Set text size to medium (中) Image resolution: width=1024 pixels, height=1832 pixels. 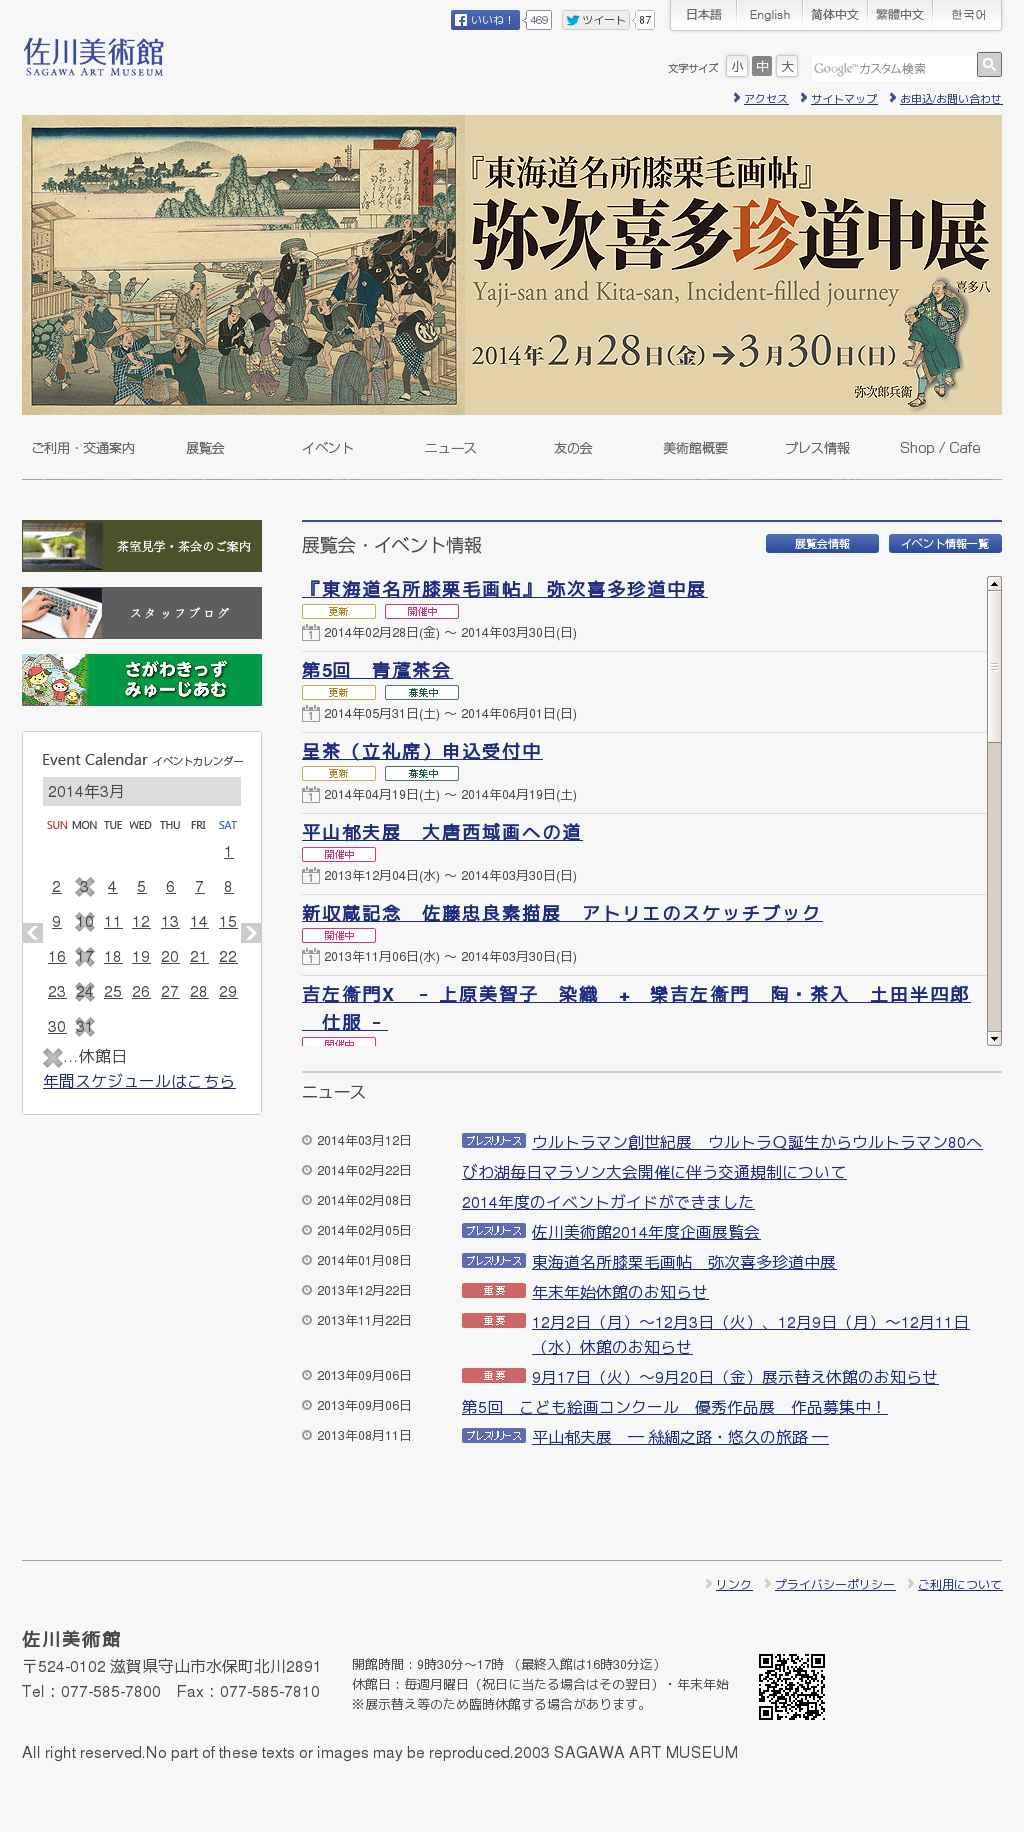coord(762,67)
